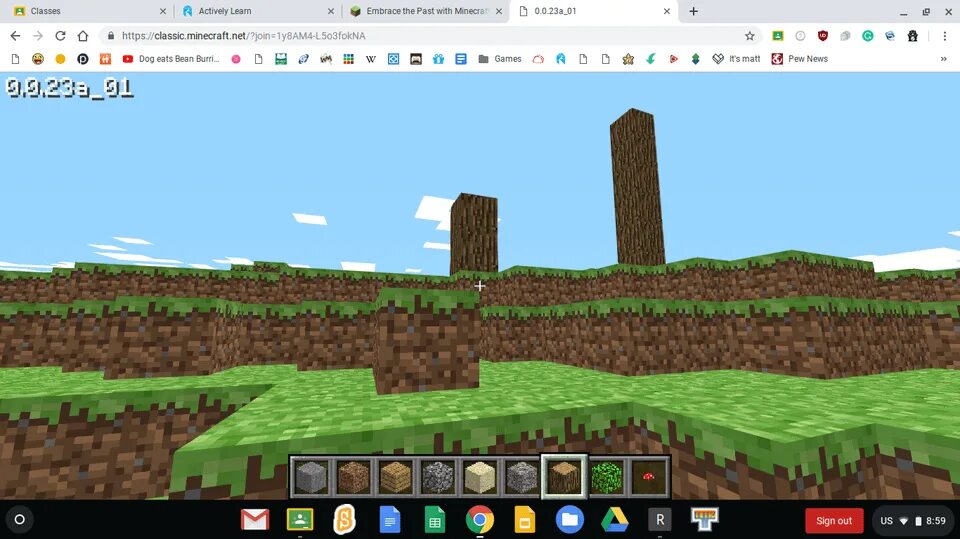Viewport: 960px width, 539px height.
Task: Click the Google Classroom extension icon
Action: click(778, 36)
